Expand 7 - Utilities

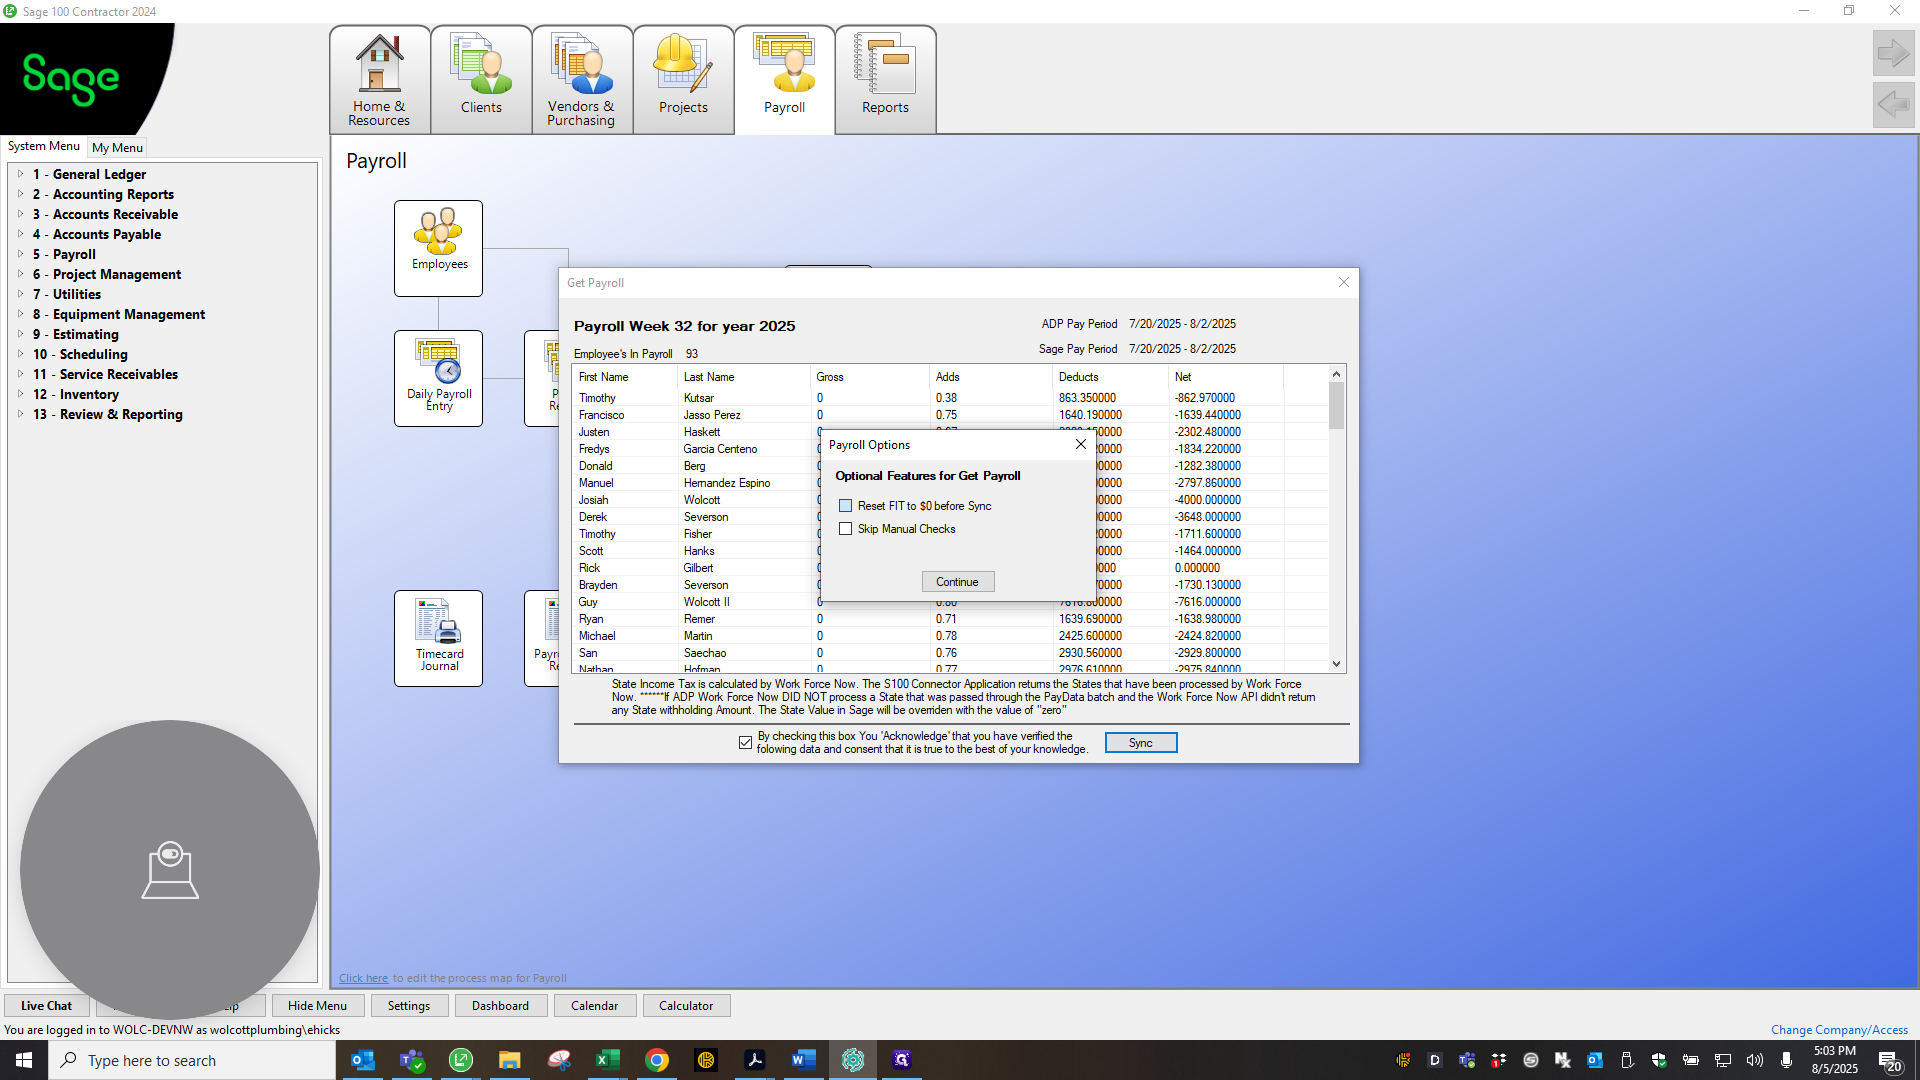pos(20,294)
